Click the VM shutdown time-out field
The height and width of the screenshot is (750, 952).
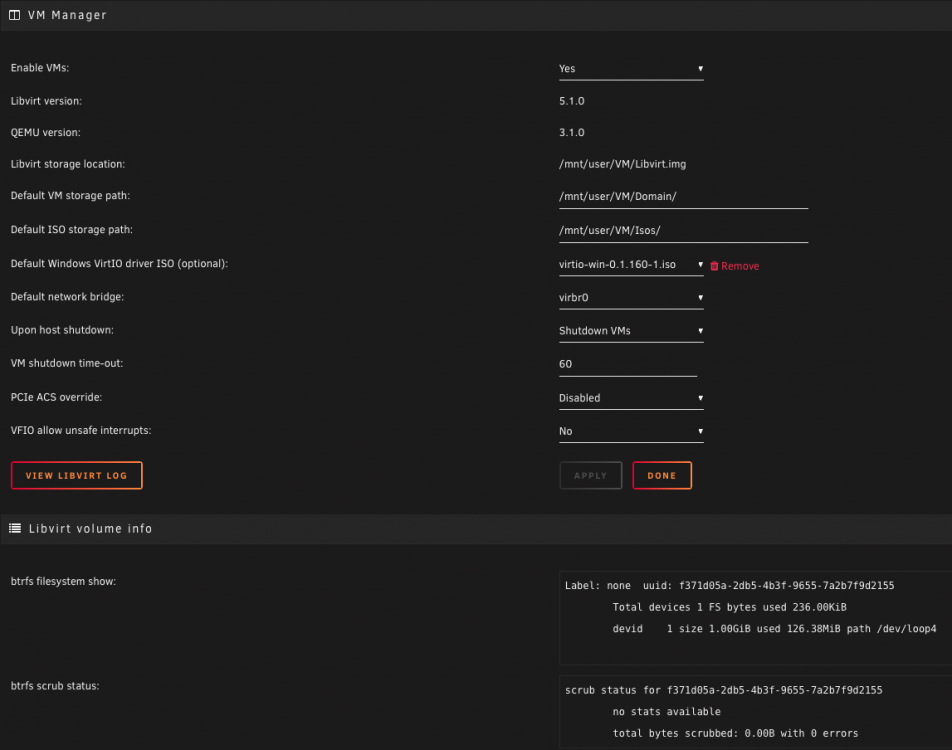[x=628, y=364]
